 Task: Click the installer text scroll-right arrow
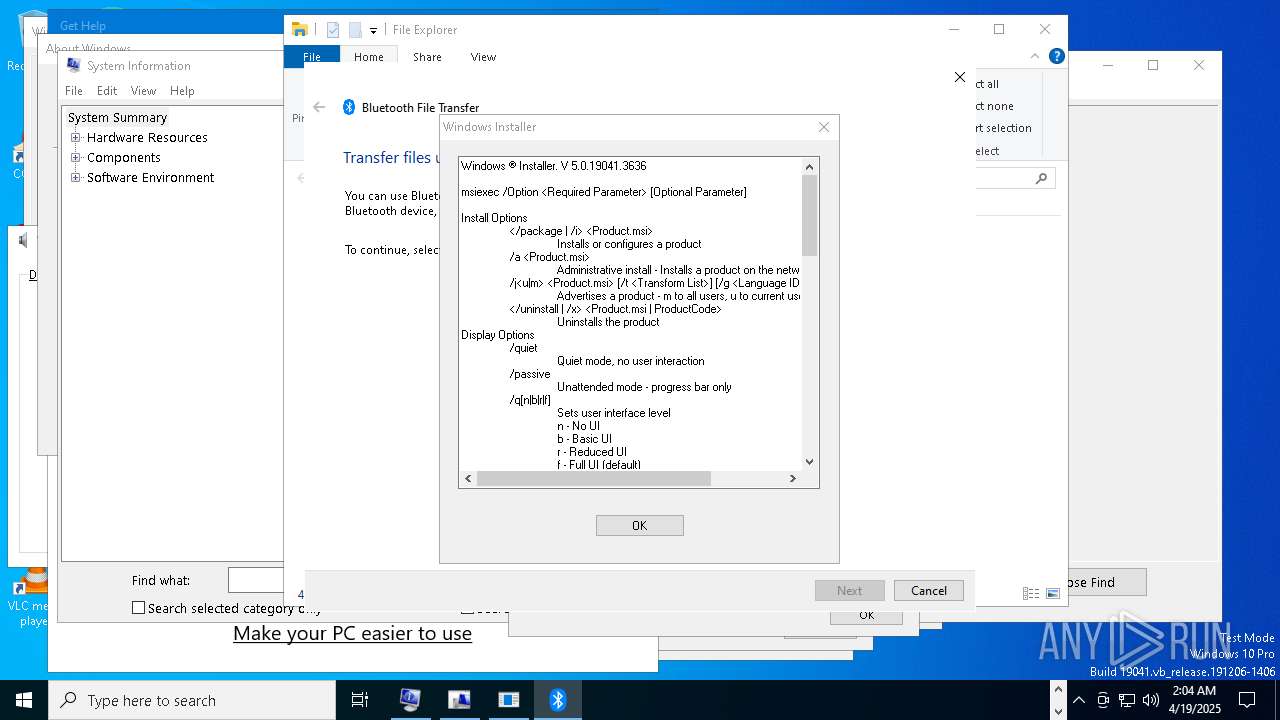pyautogui.click(x=793, y=479)
